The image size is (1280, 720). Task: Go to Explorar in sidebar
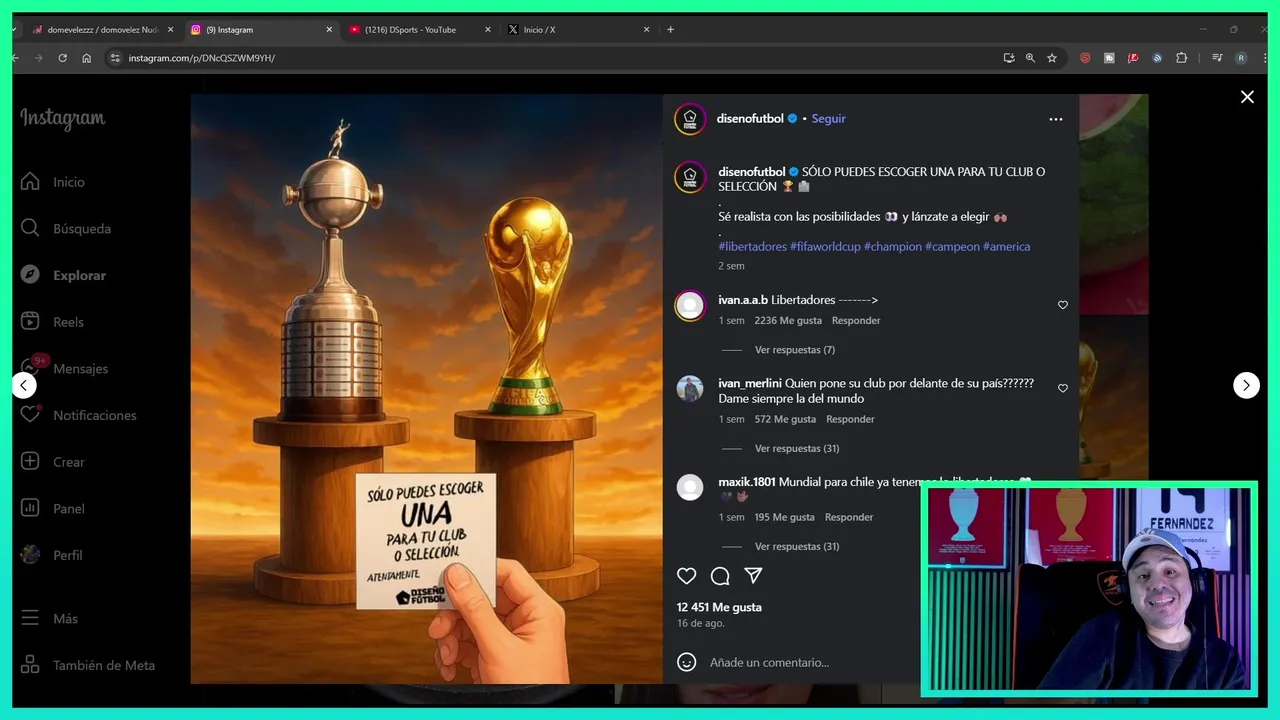(x=64, y=275)
